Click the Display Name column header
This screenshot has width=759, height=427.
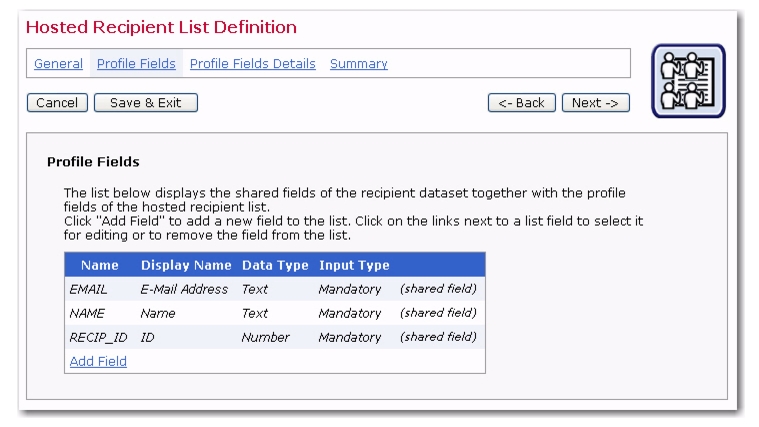[x=186, y=265]
